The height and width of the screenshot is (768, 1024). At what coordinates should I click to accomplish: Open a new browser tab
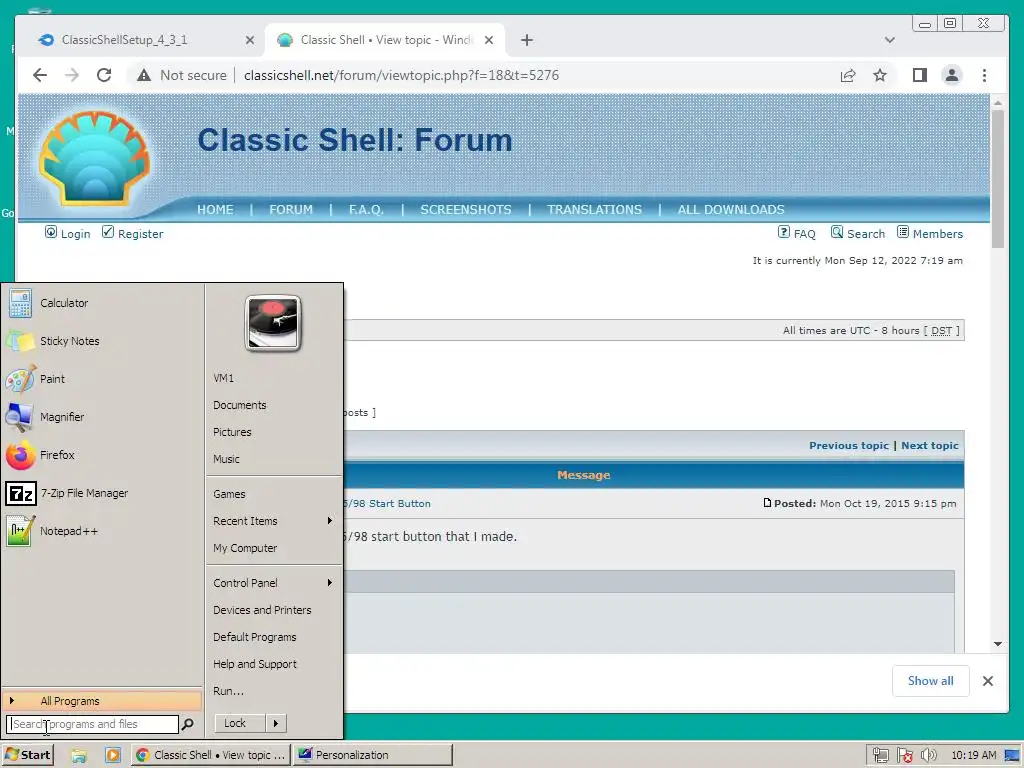pyautogui.click(x=527, y=40)
